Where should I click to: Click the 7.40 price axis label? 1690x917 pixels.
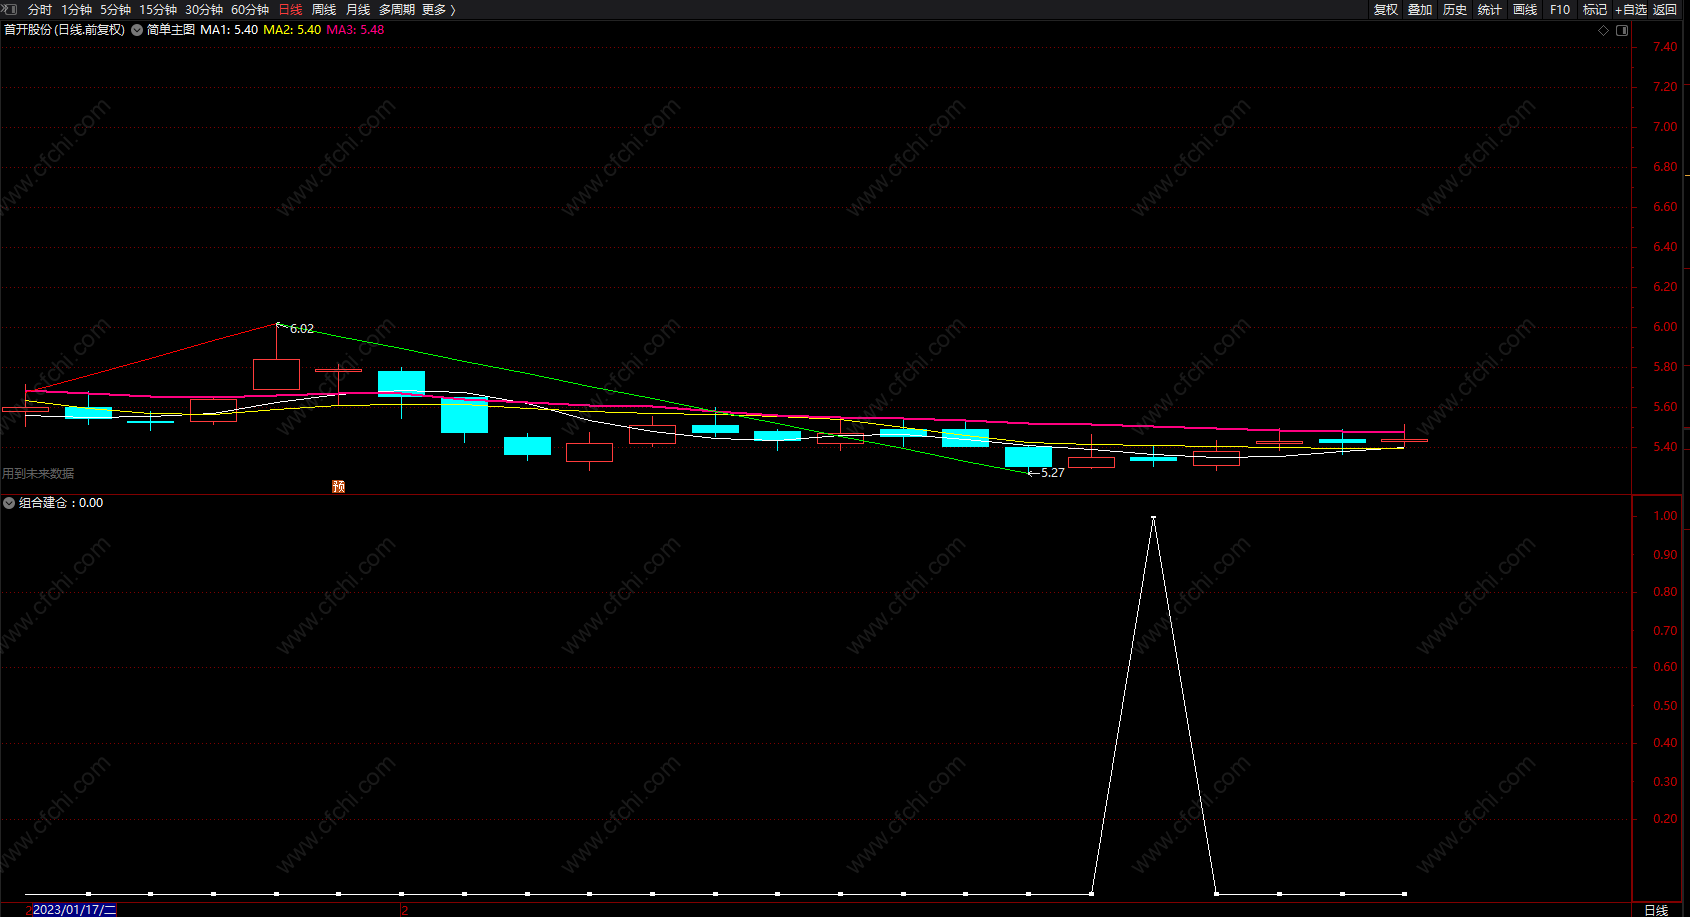1665,47
